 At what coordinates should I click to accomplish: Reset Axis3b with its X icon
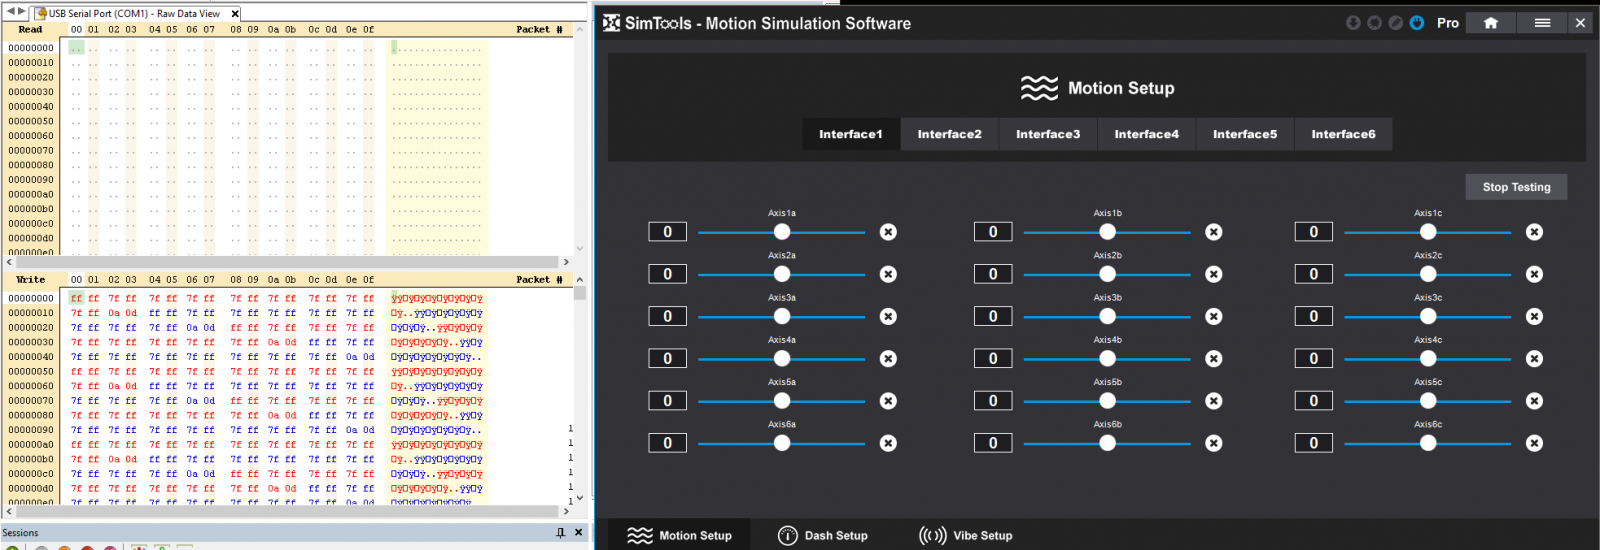tap(1214, 316)
